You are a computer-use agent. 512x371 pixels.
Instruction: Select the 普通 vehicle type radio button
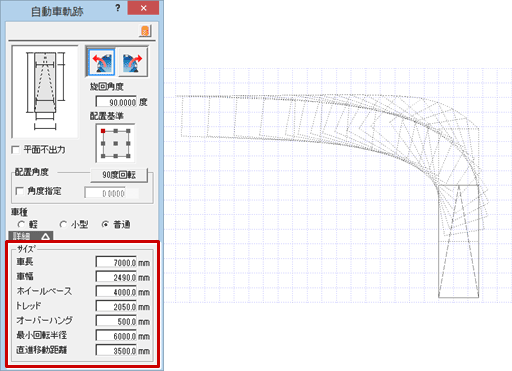point(105,225)
